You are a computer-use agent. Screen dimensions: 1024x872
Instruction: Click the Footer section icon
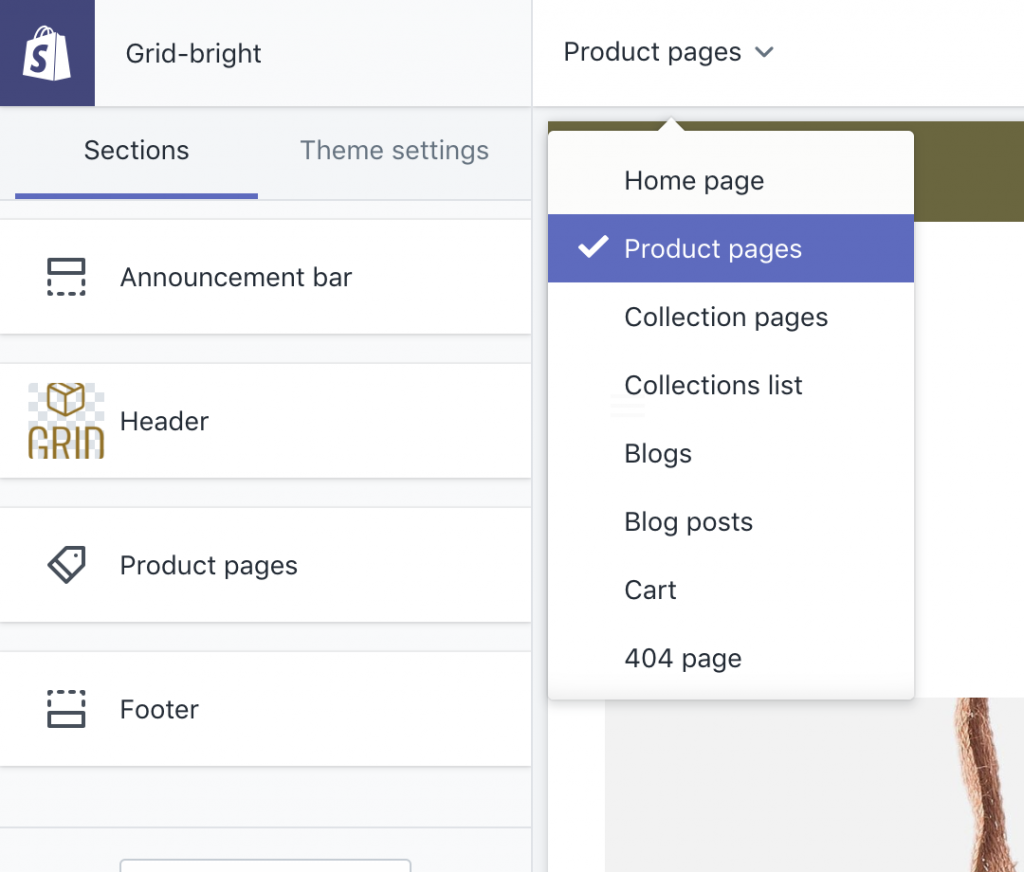click(x=66, y=709)
